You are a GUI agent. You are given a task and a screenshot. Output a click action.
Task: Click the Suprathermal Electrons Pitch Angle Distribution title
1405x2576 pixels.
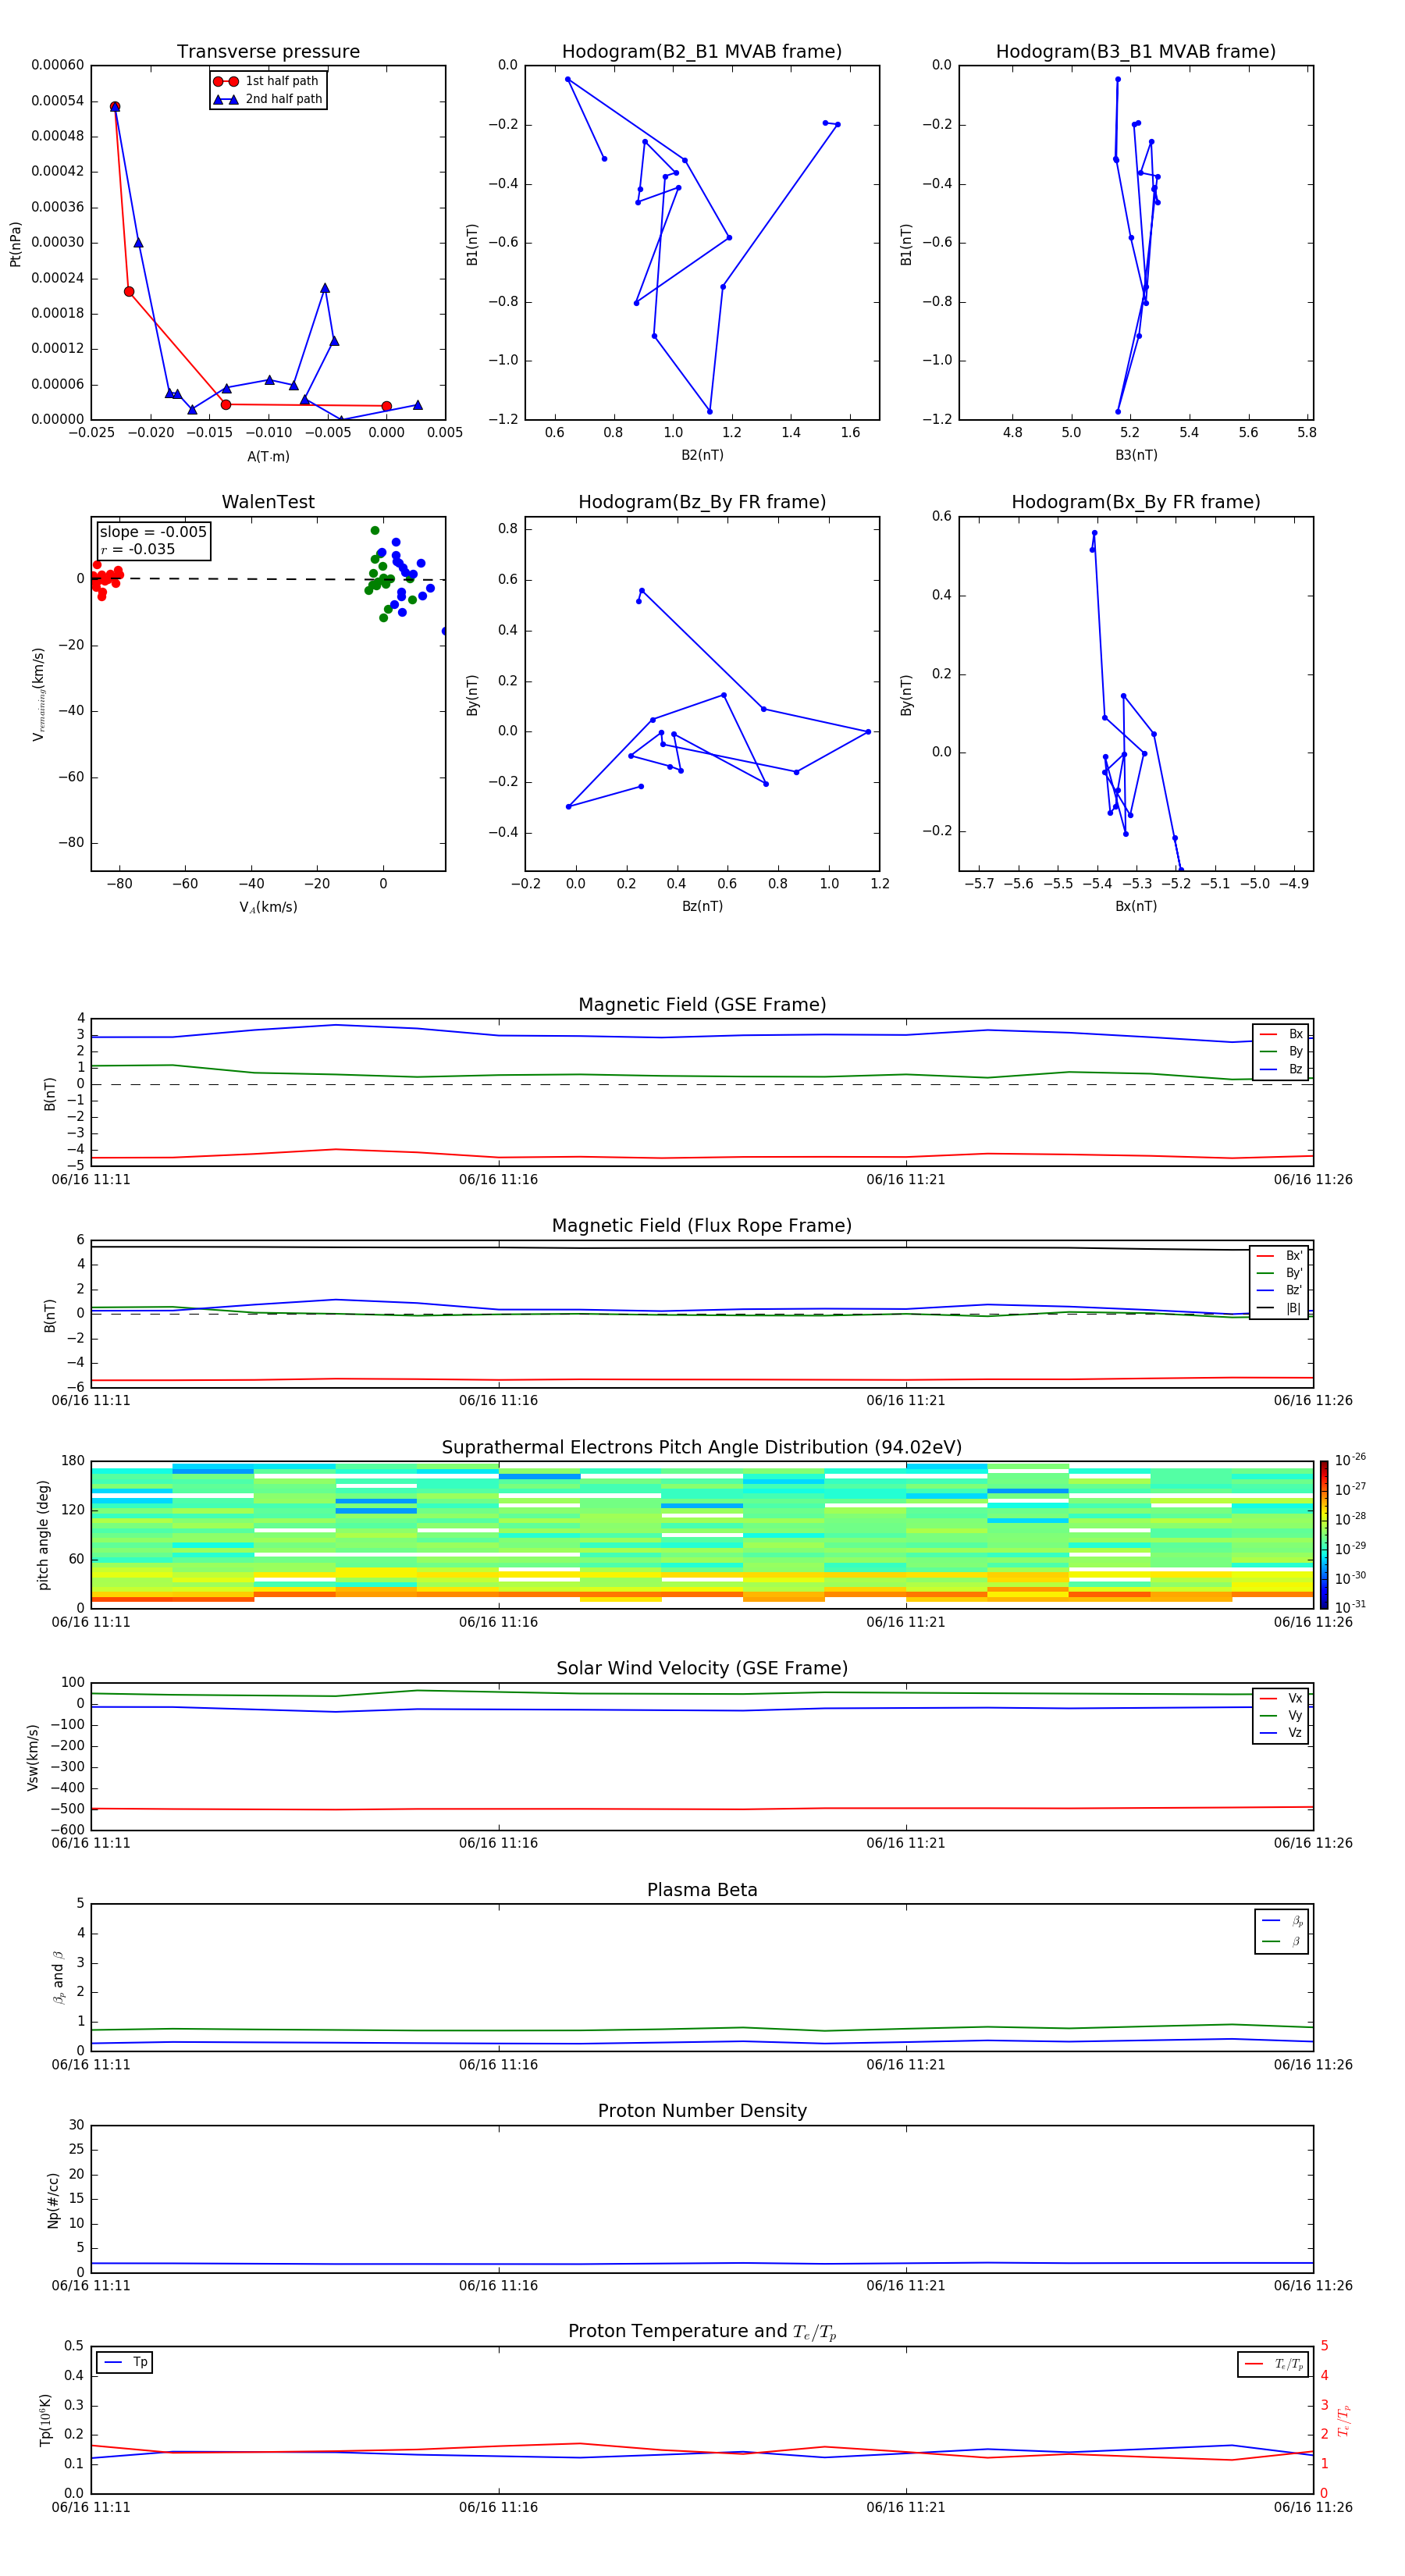tap(702, 1447)
